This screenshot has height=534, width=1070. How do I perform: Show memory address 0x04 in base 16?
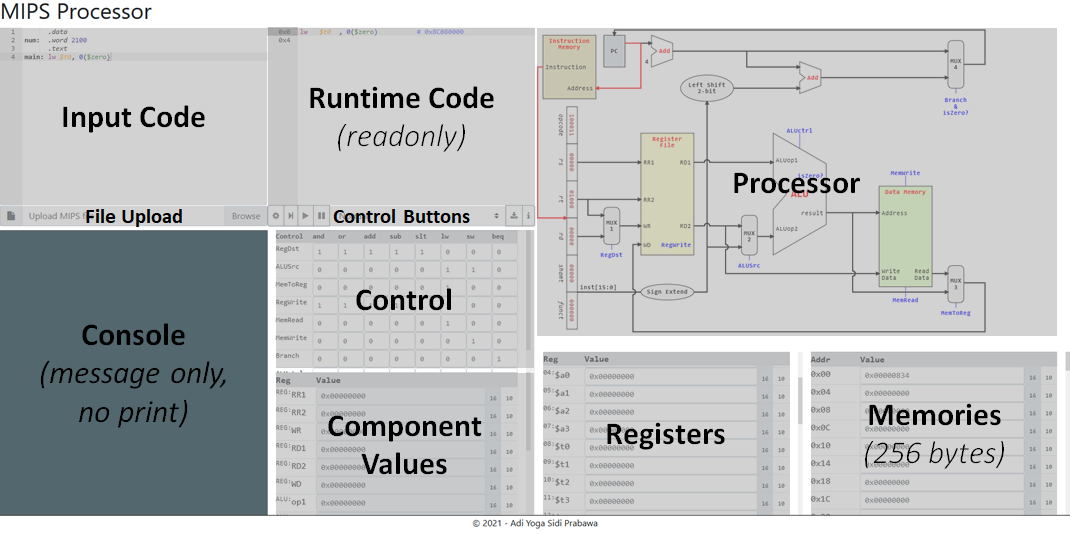[1033, 394]
